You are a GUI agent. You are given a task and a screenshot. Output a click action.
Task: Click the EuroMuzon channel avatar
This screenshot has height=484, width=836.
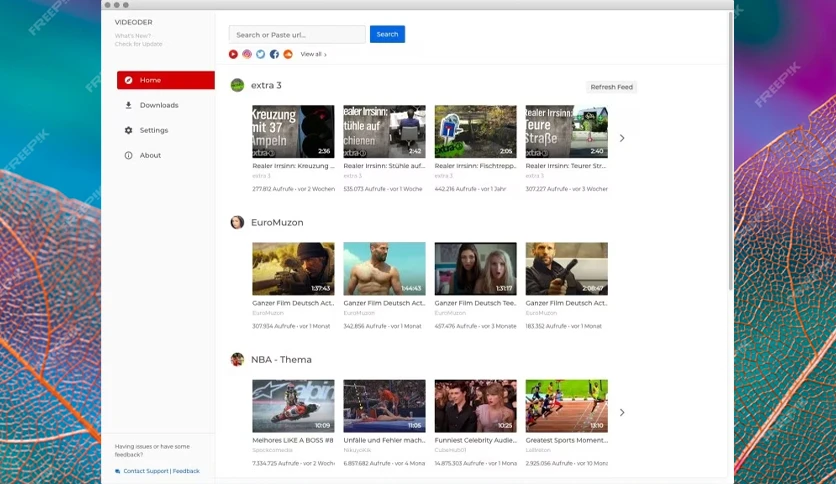coord(237,222)
